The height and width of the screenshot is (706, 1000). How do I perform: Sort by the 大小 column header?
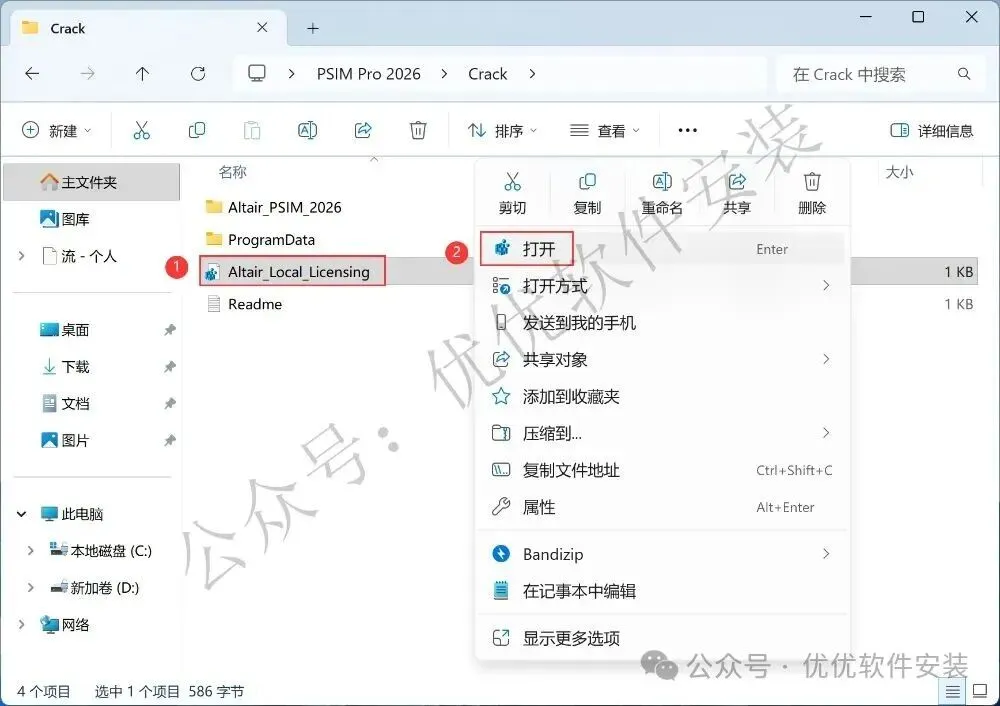(899, 172)
